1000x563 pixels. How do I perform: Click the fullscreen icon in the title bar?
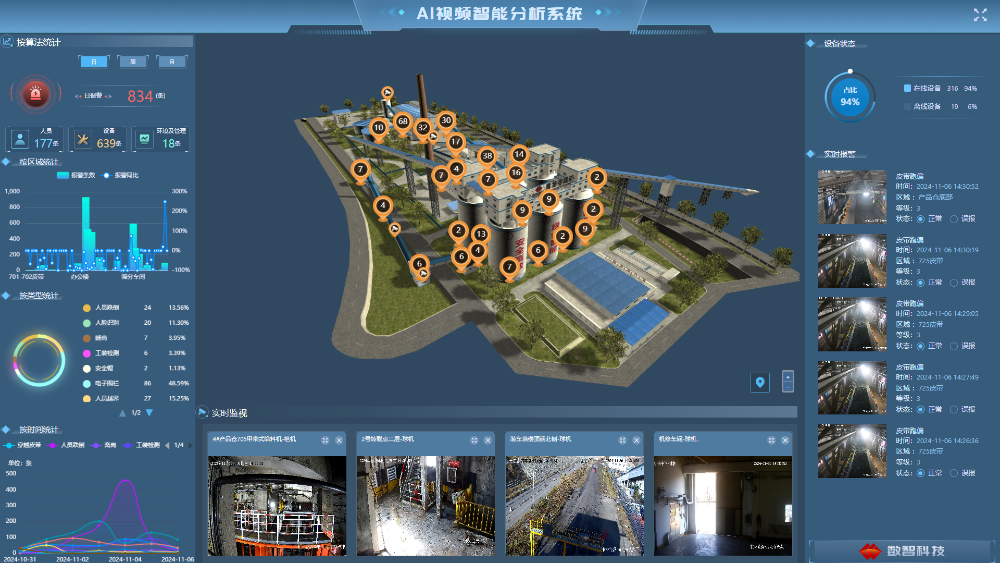979,14
